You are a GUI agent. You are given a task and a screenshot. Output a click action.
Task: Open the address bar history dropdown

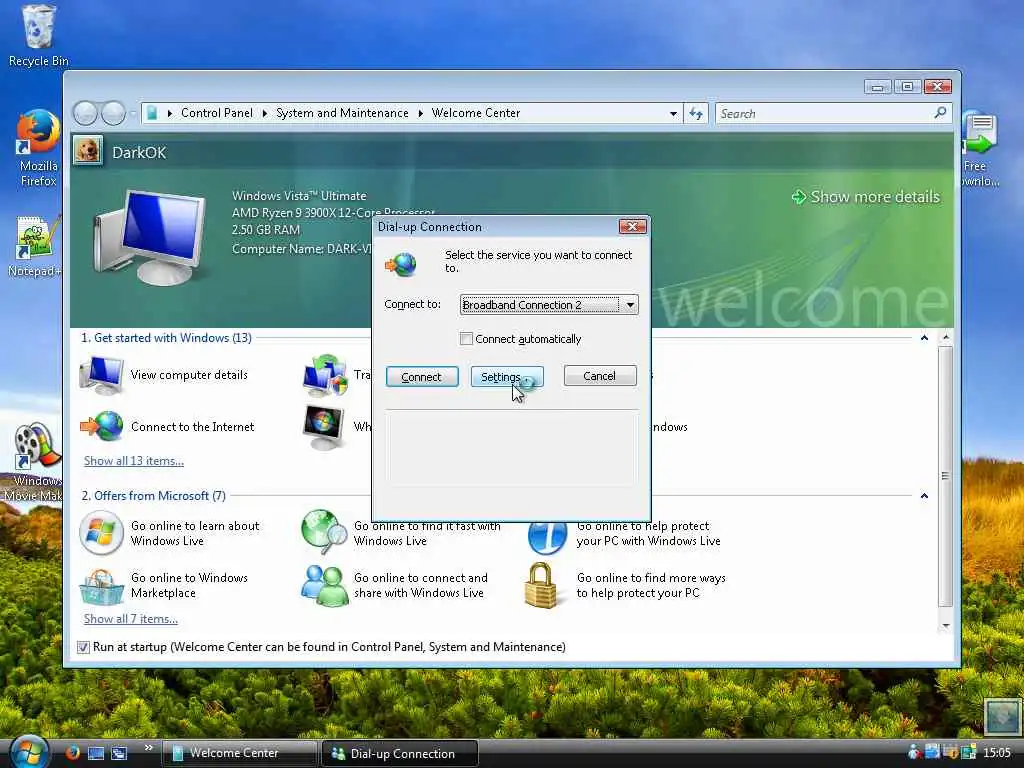(x=673, y=114)
